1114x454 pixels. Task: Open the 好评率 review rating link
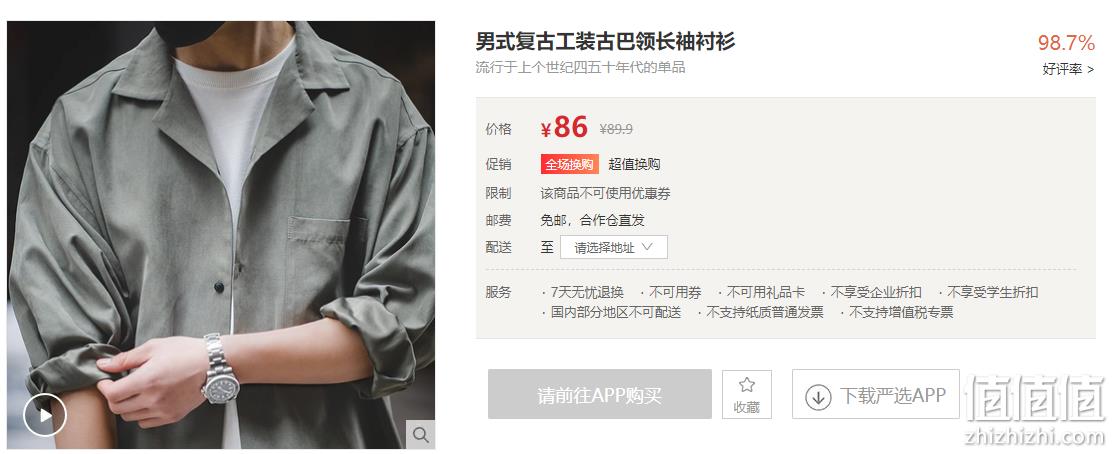[x=1068, y=69]
